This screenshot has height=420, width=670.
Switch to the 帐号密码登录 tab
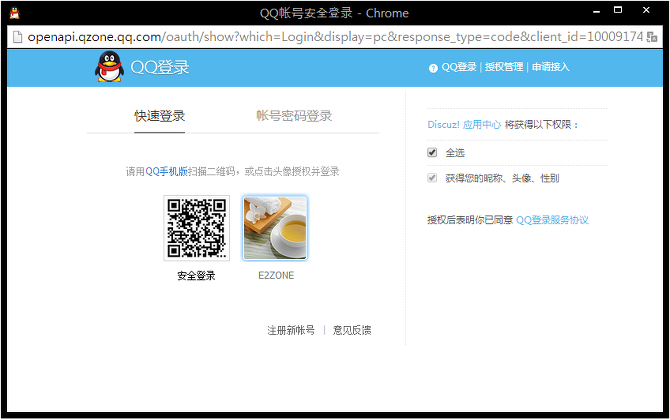(294, 116)
